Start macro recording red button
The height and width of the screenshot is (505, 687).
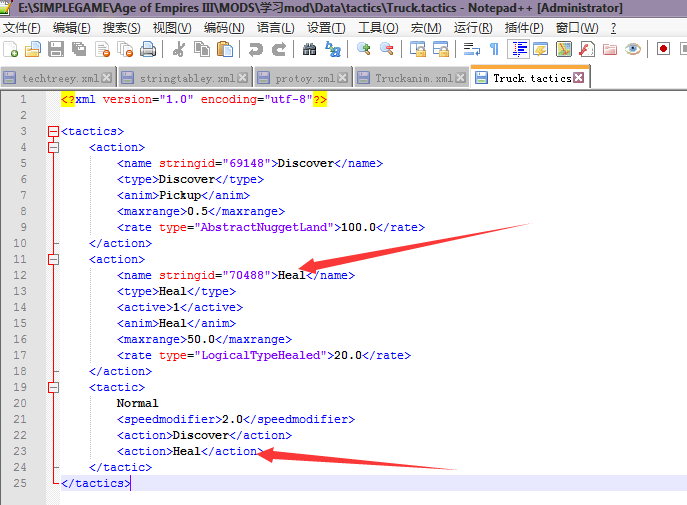663,49
